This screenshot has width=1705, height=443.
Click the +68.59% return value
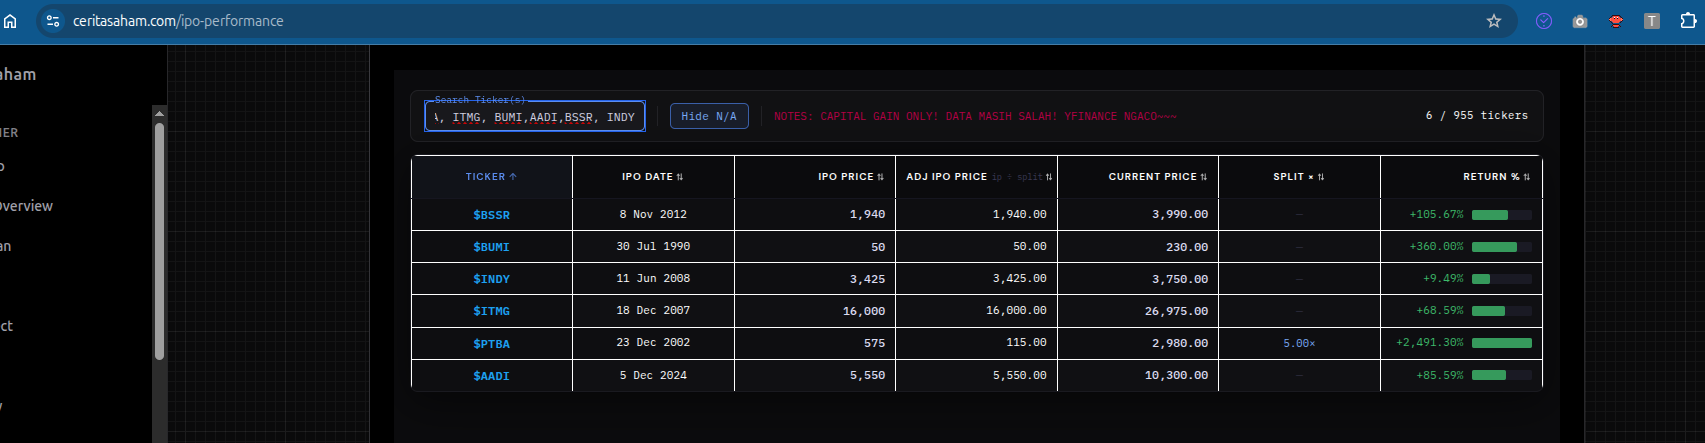coord(1439,310)
